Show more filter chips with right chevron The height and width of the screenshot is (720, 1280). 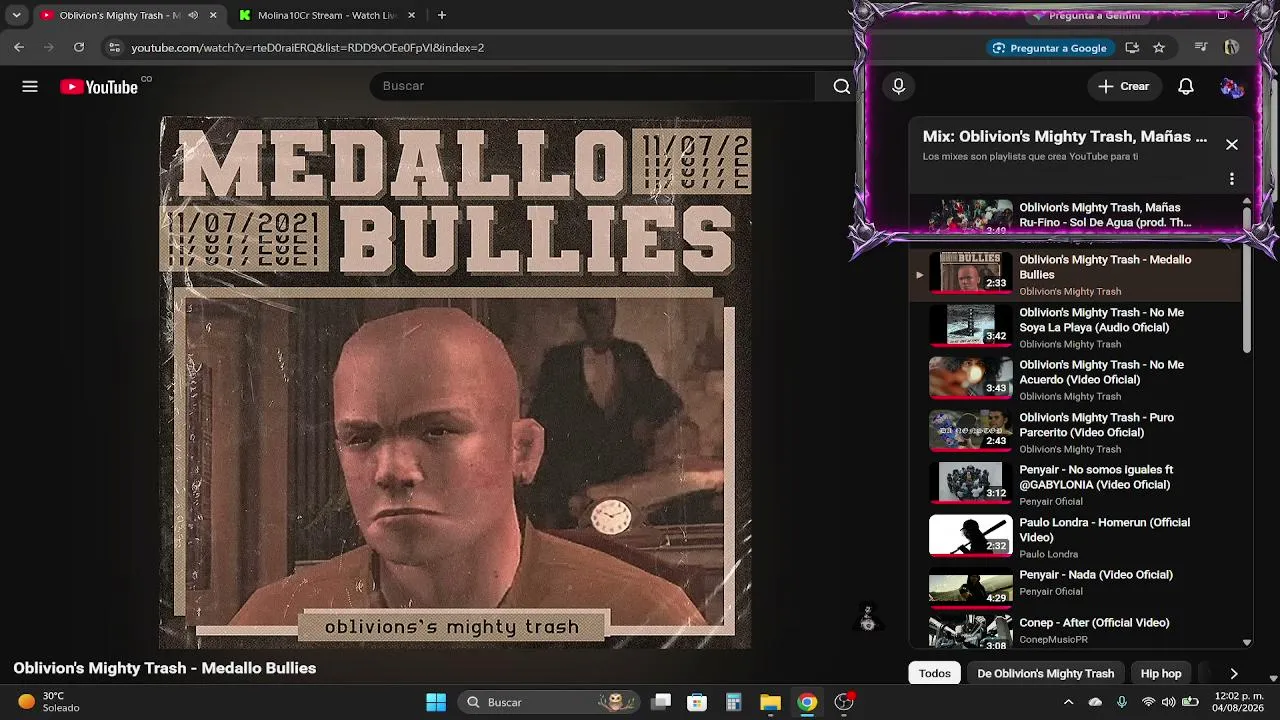[x=1233, y=674]
